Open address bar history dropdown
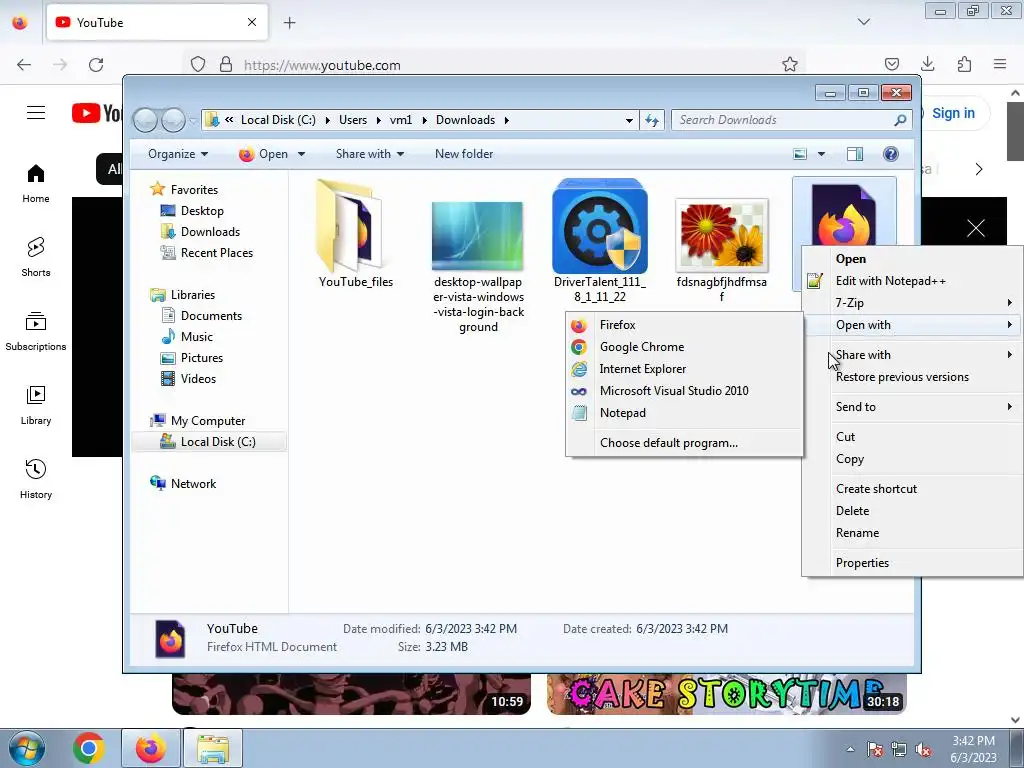This screenshot has width=1024, height=768. point(629,120)
